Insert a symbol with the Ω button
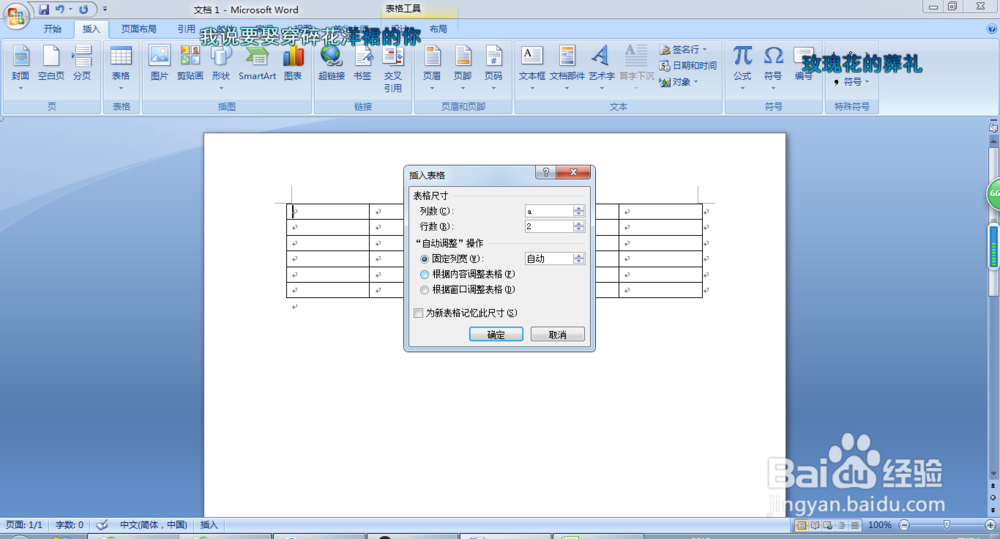The image size is (1000, 539). pyautogui.click(x=773, y=68)
